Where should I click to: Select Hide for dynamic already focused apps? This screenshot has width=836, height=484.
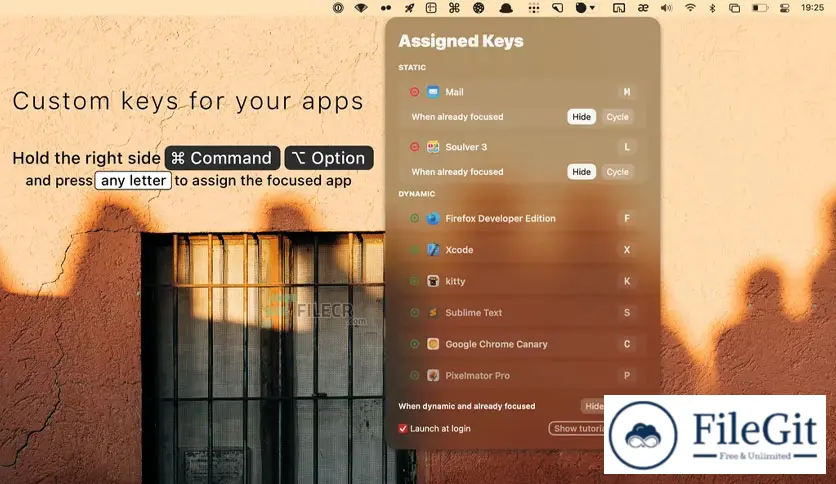(593, 406)
